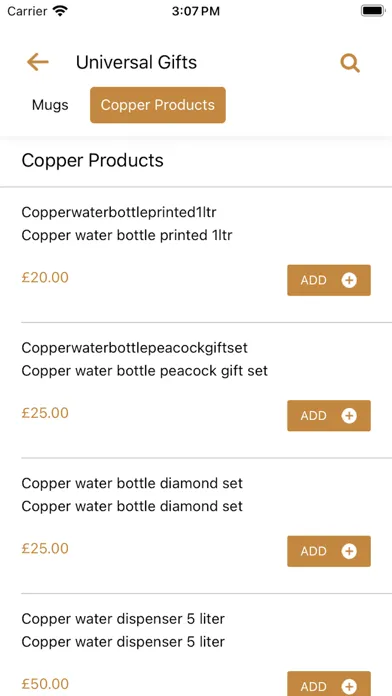Add Copper water bottle diamond set
392x696 pixels.
[329, 551]
